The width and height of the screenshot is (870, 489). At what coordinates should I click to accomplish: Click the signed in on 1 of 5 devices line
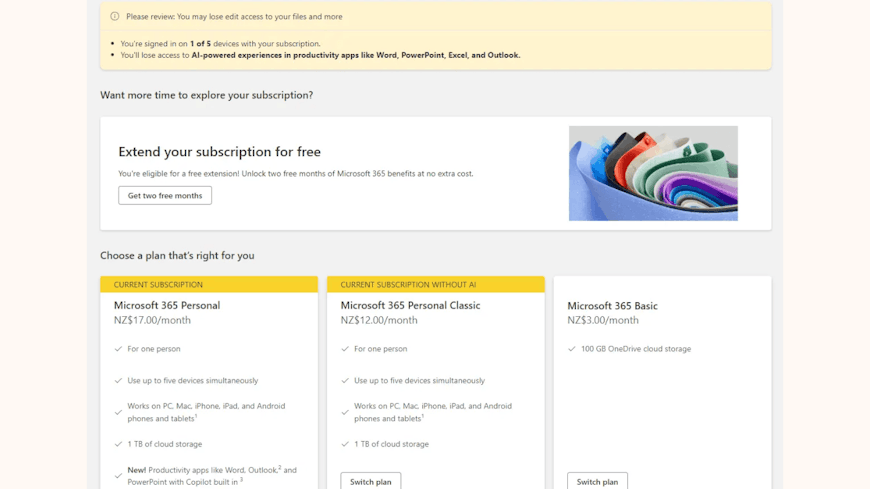click(220, 43)
